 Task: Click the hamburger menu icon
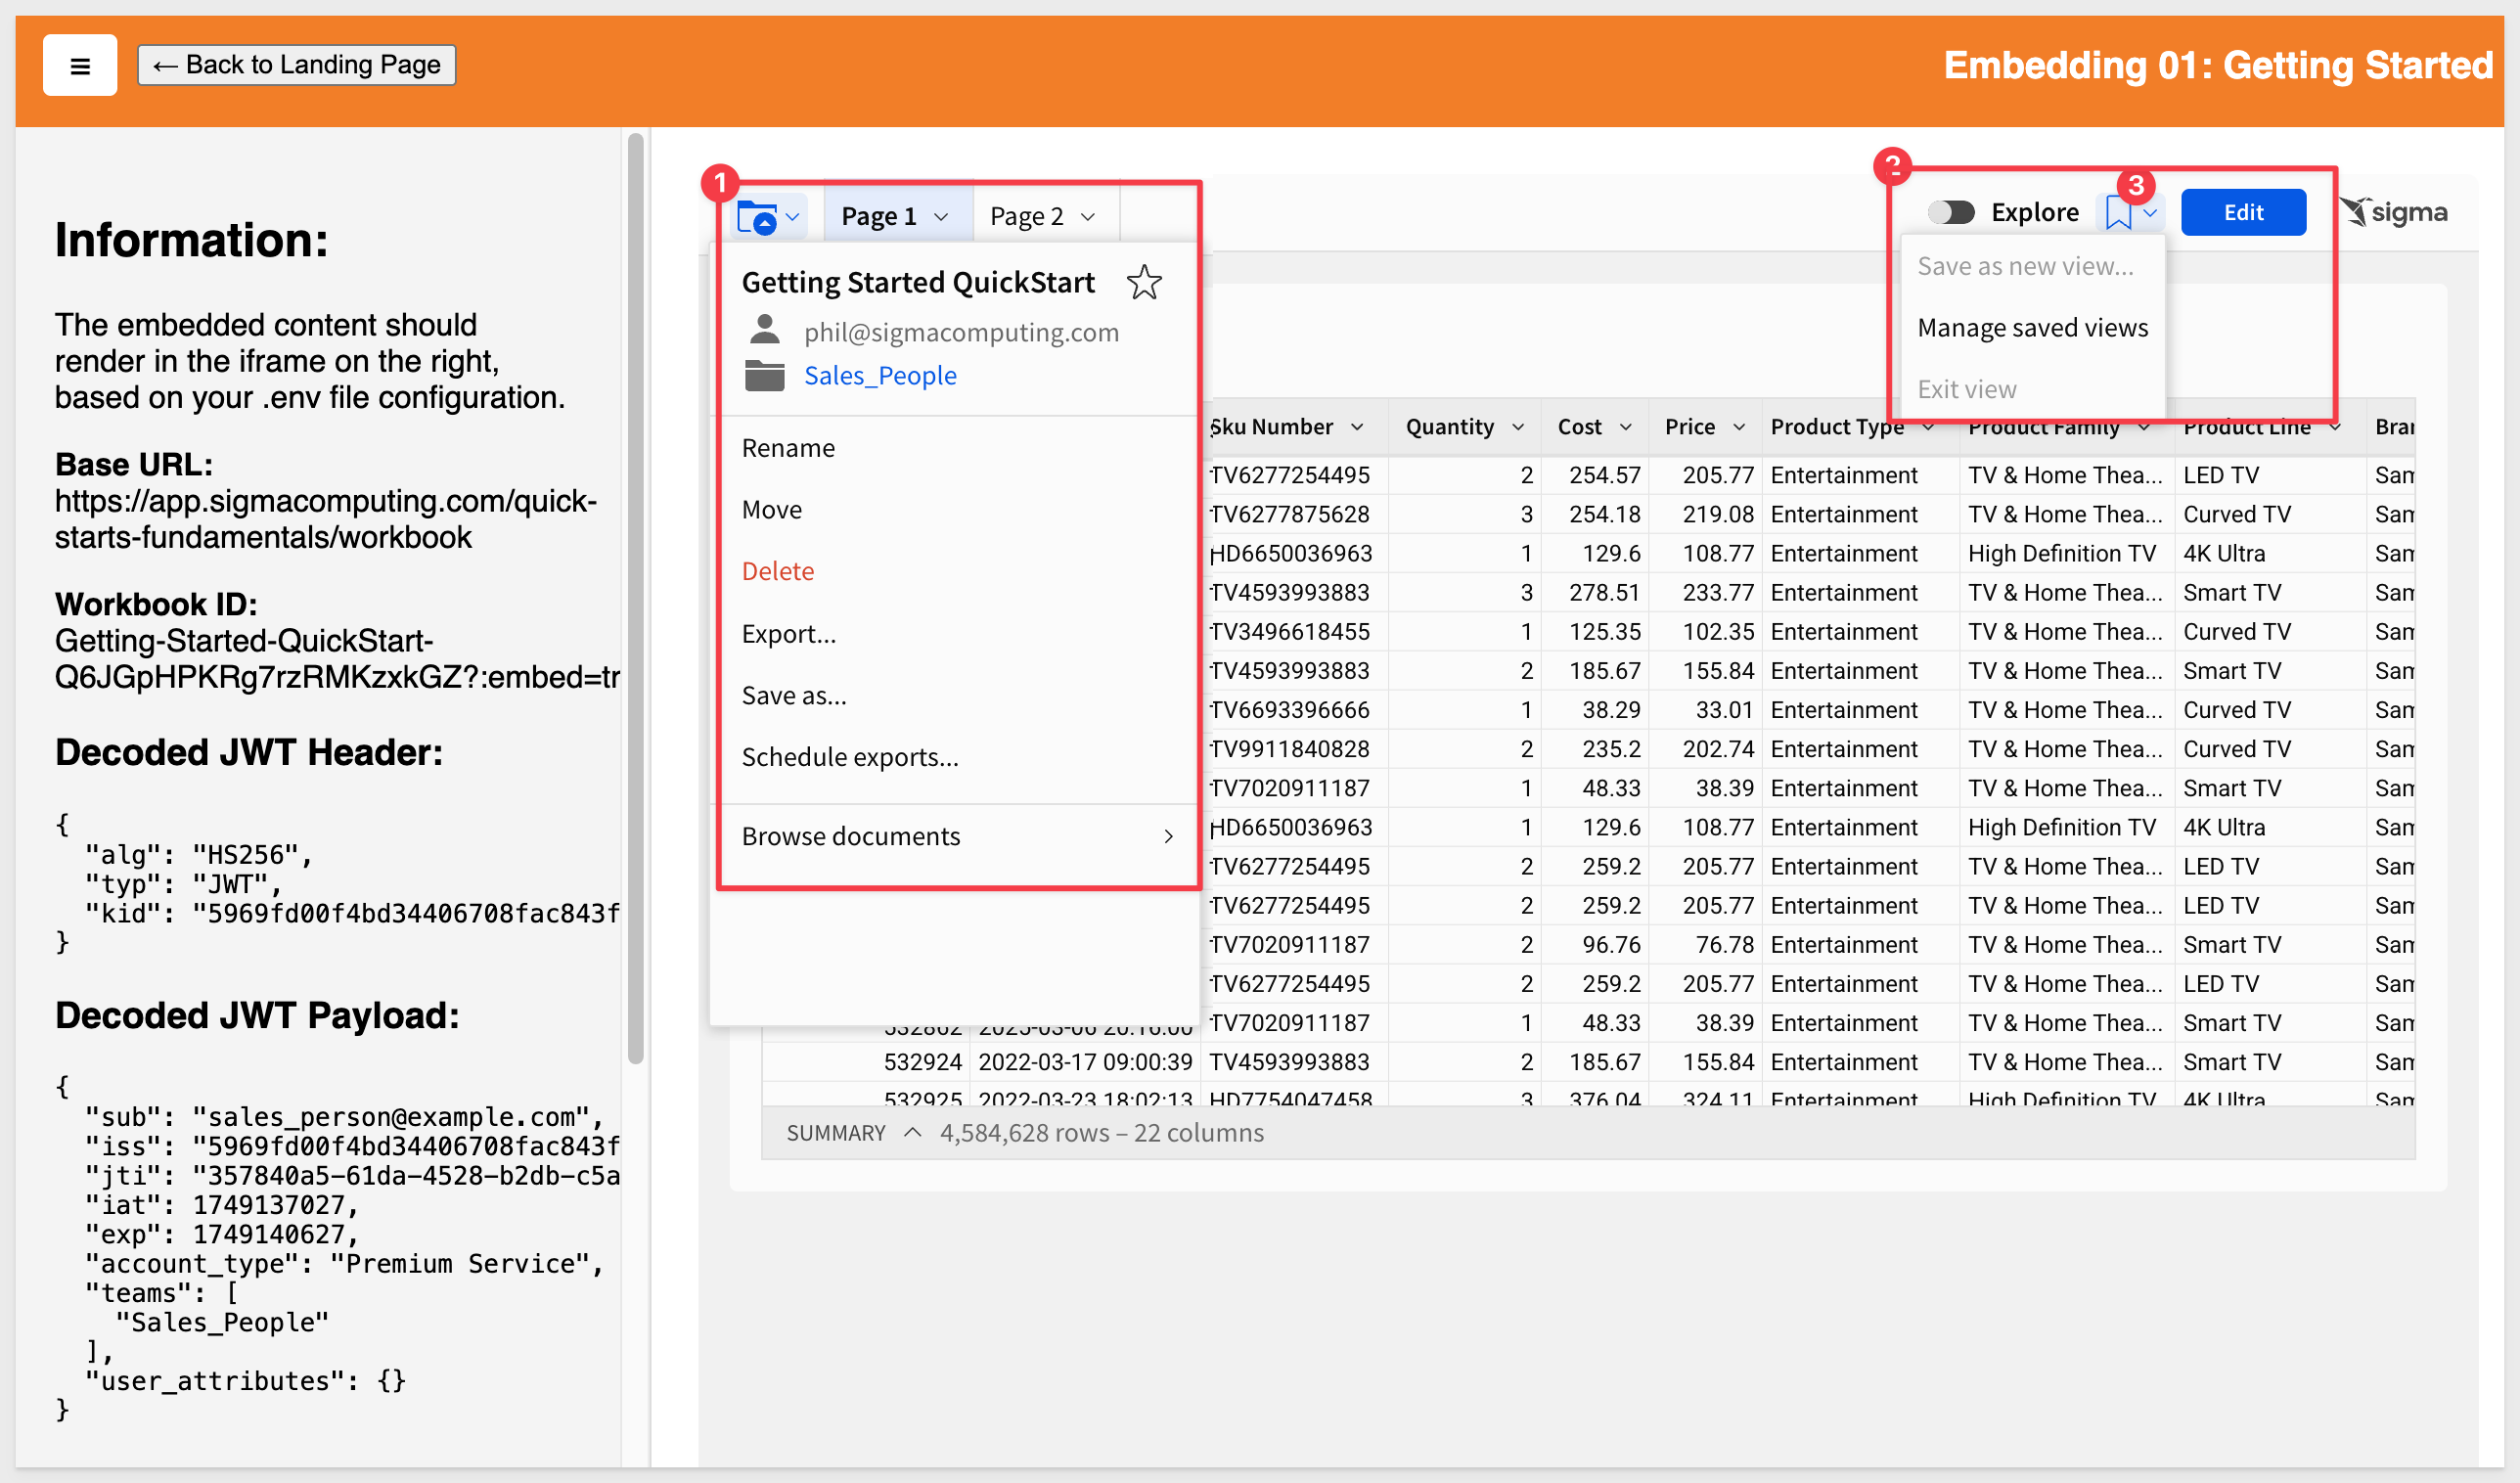click(x=80, y=66)
